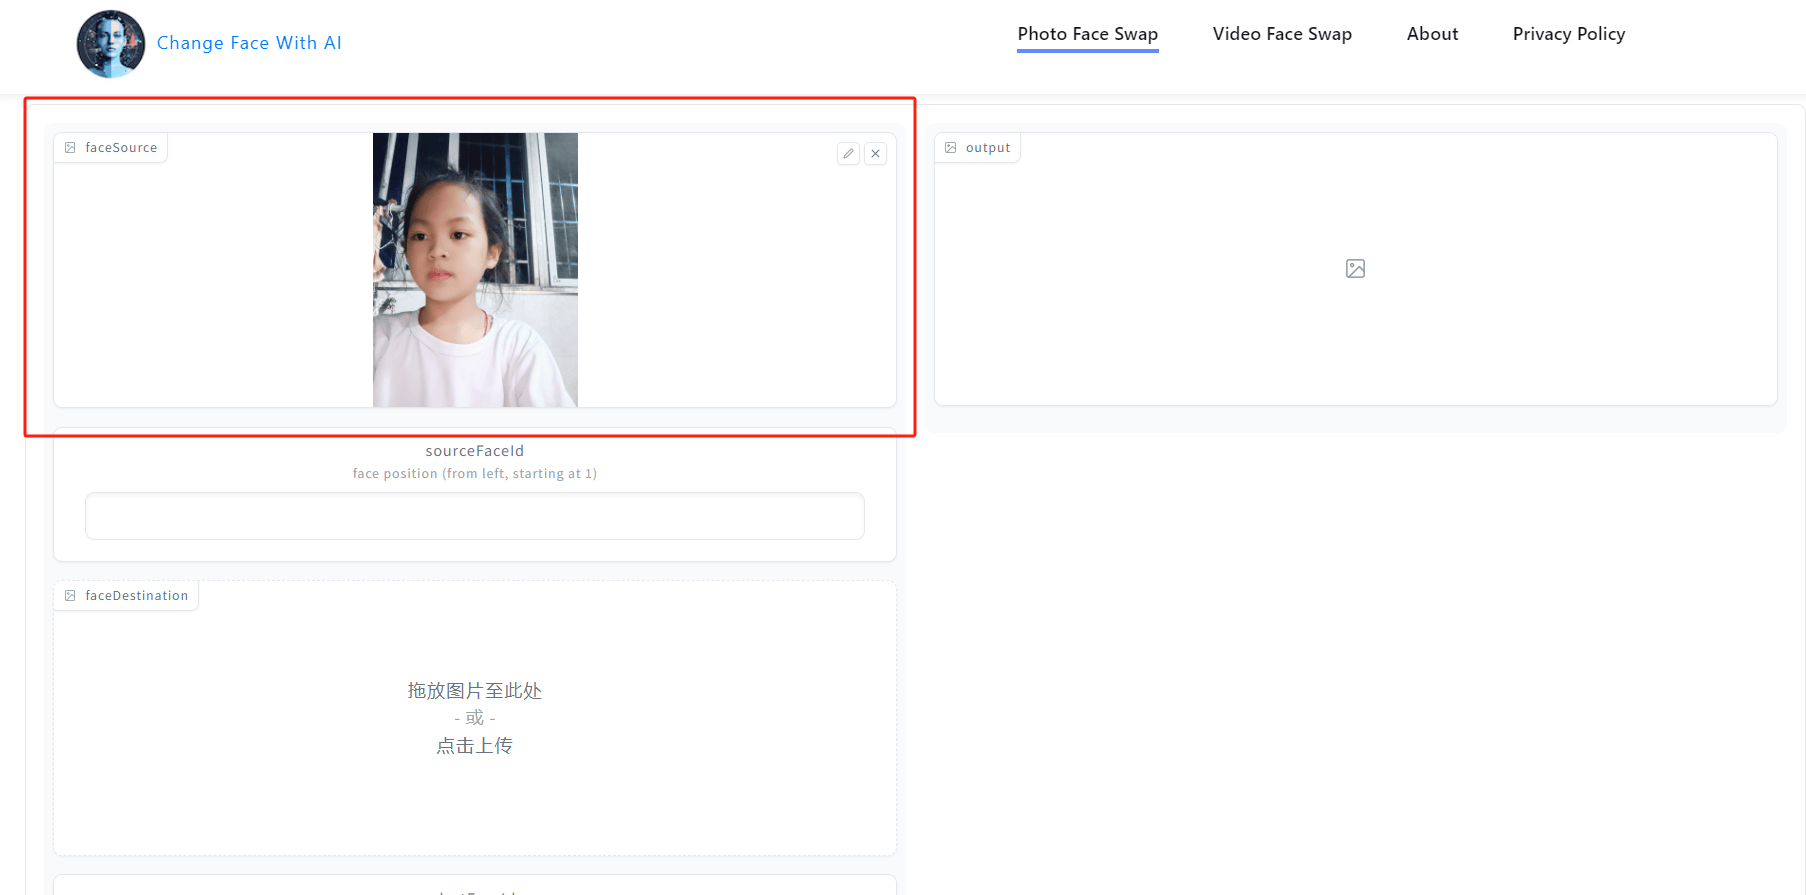Go to the About page
The width and height of the screenshot is (1806, 895).
pos(1432,34)
